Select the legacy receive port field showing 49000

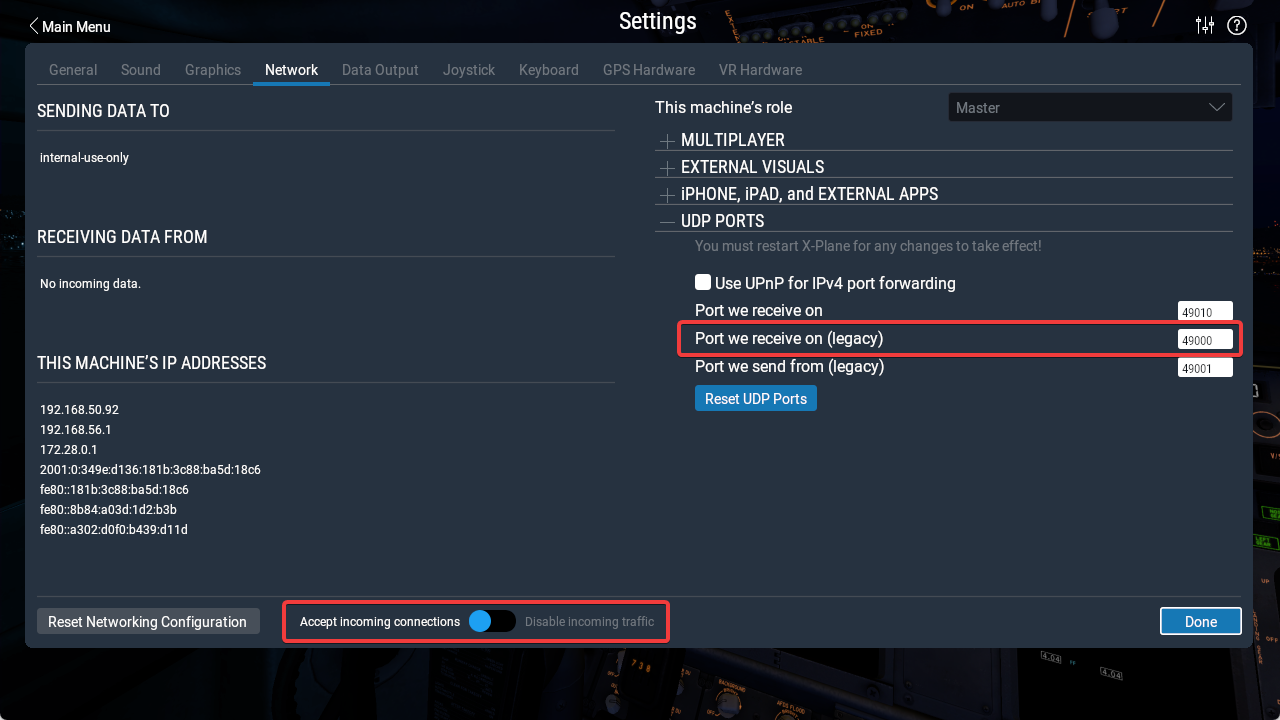(x=1204, y=339)
